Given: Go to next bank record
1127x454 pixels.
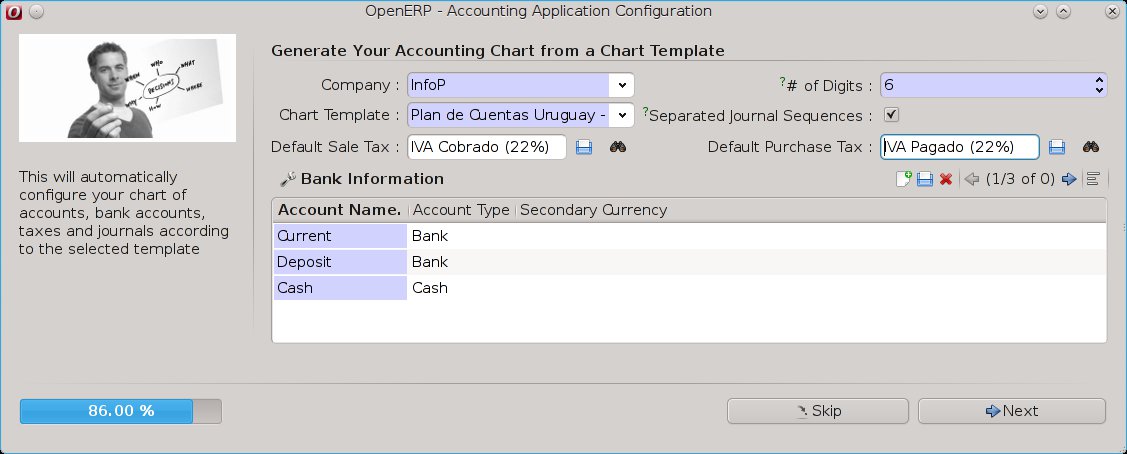Looking at the screenshot, I should (1069, 179).
